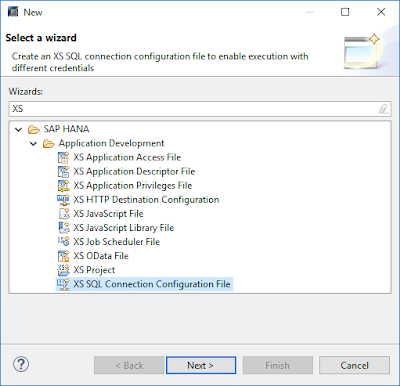
Task: Clear the wizard filter text with eraser icon
Action: pyautogui.click(x=384, y=109)
